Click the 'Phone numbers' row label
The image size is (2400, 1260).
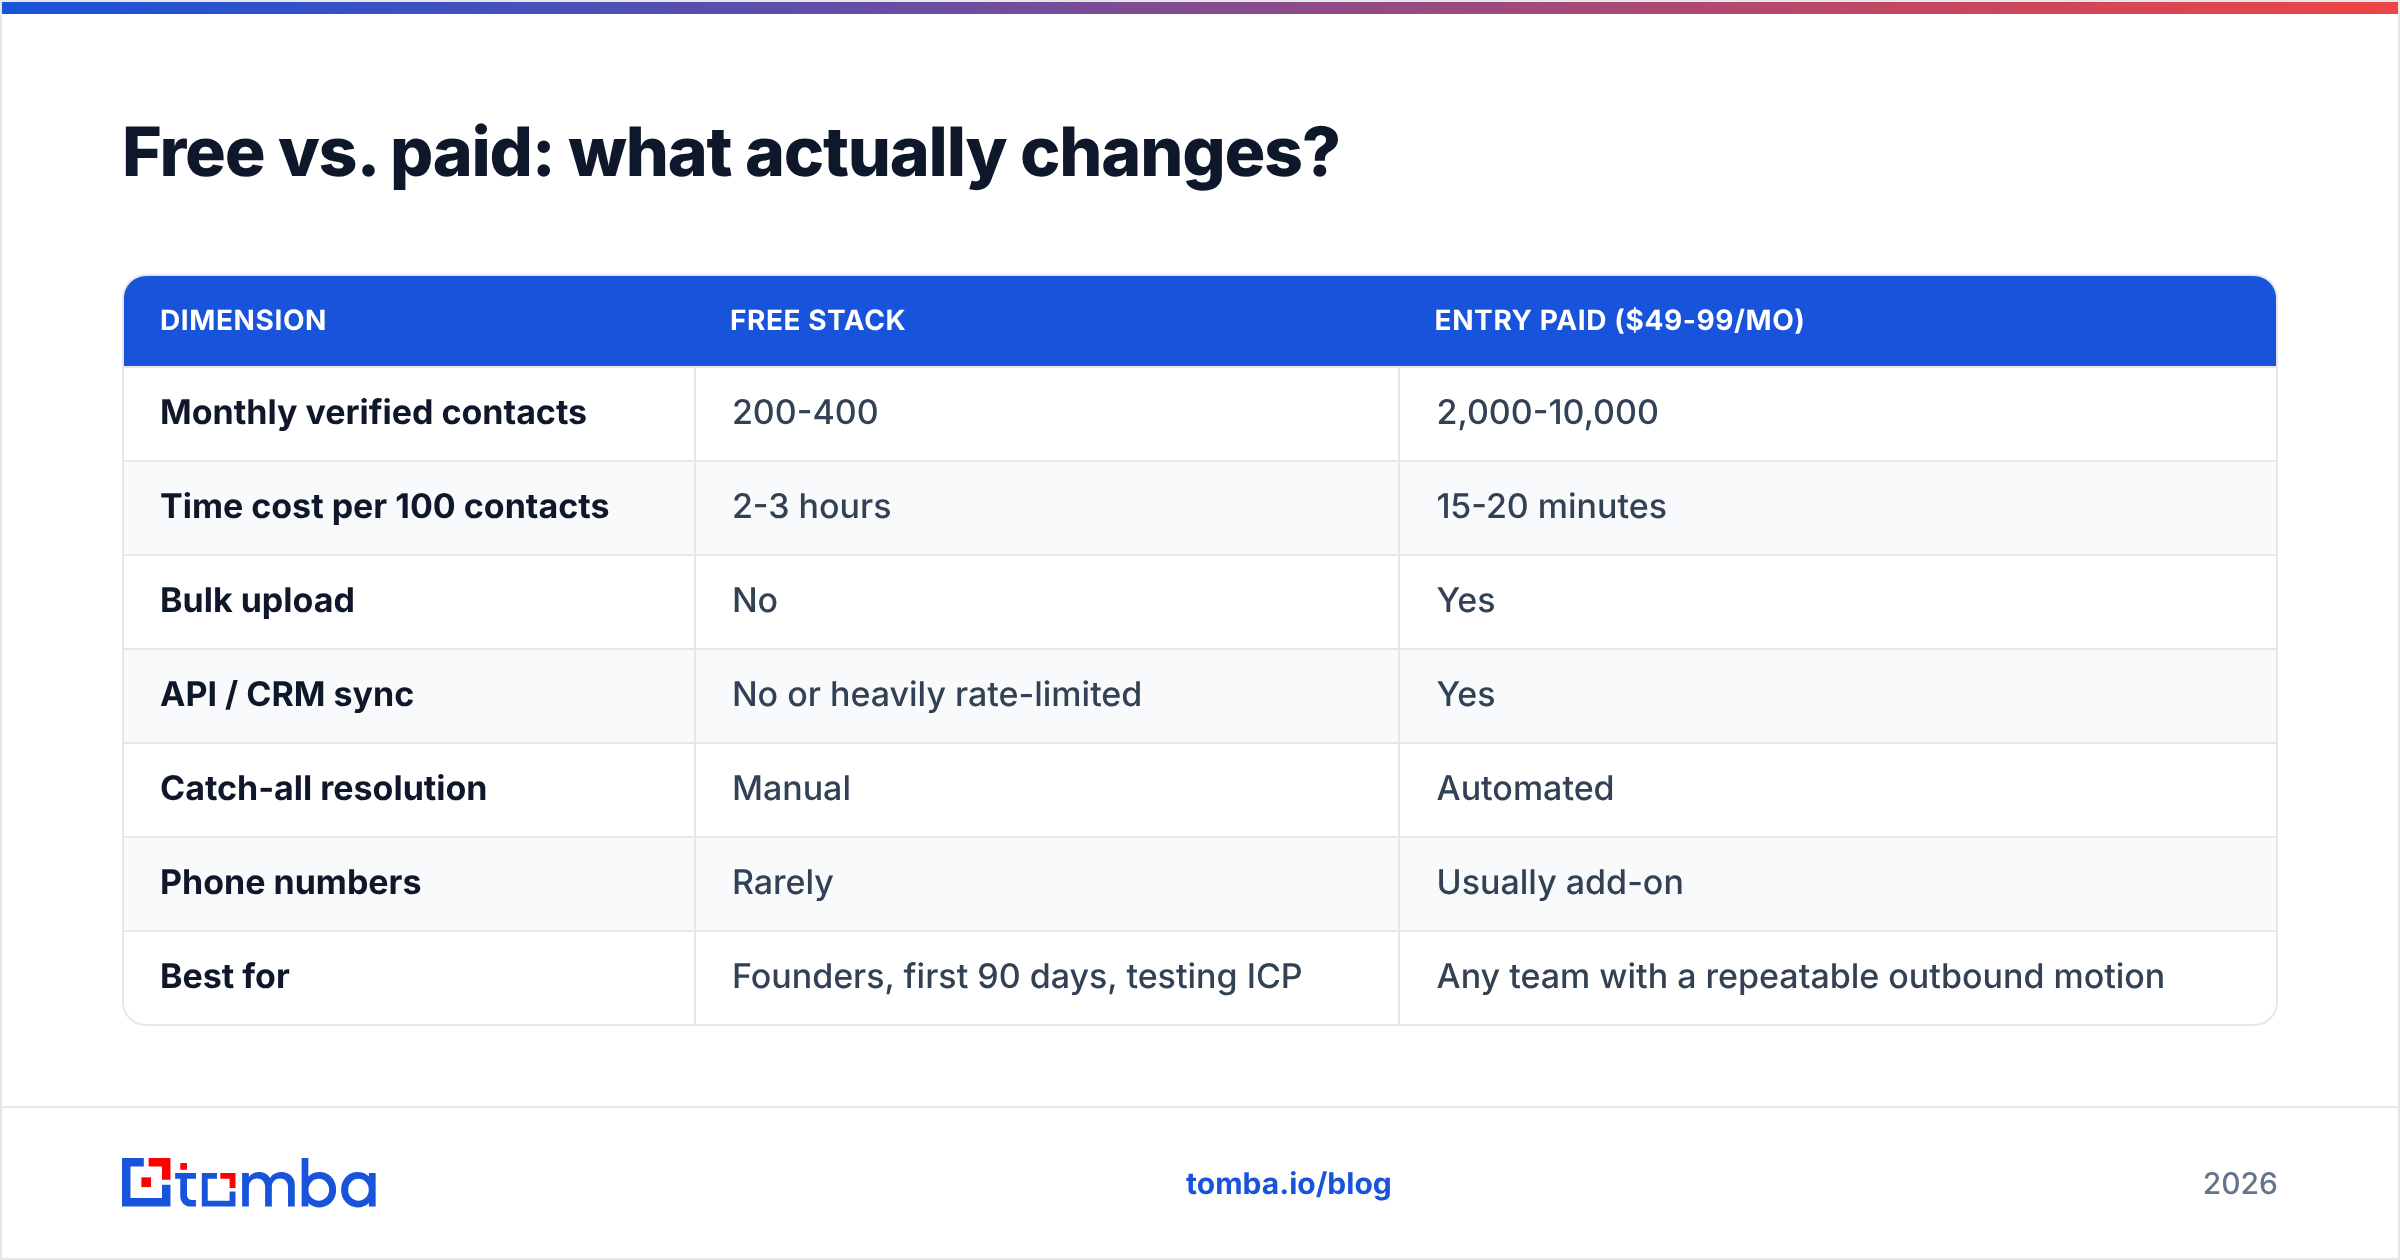pos(290,882)
